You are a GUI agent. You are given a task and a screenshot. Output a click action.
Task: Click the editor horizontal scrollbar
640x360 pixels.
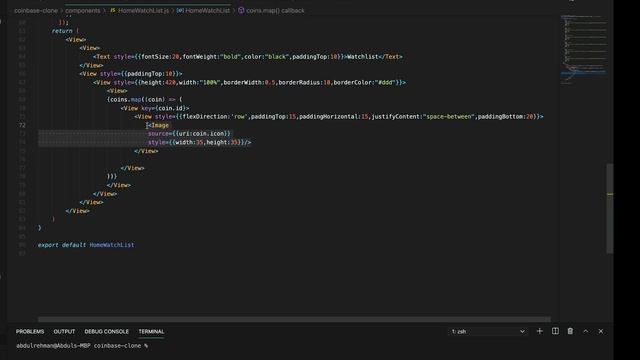point(294,319)
